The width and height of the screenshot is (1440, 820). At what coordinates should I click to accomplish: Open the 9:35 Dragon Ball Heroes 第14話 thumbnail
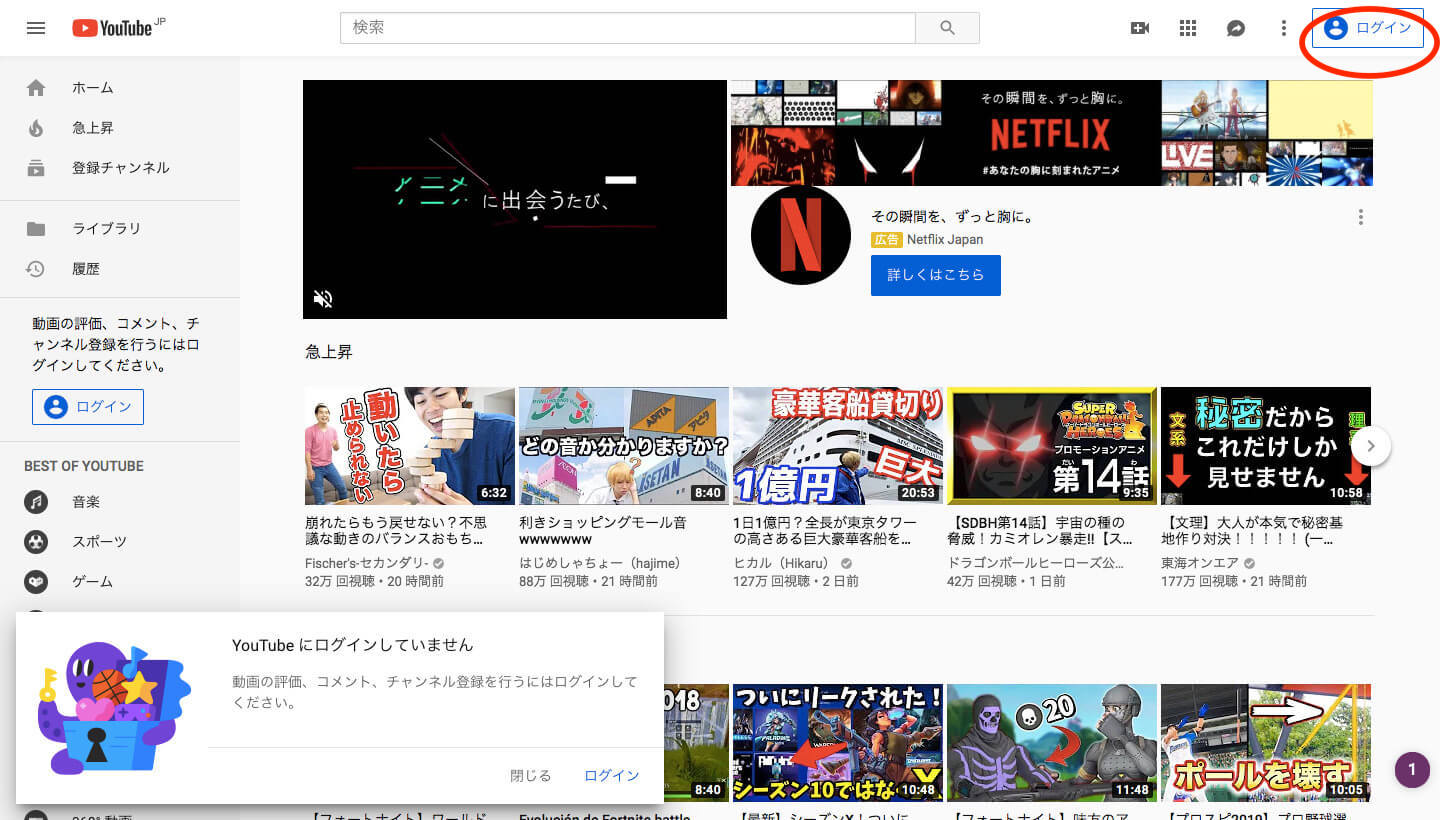click(1052, 446)
